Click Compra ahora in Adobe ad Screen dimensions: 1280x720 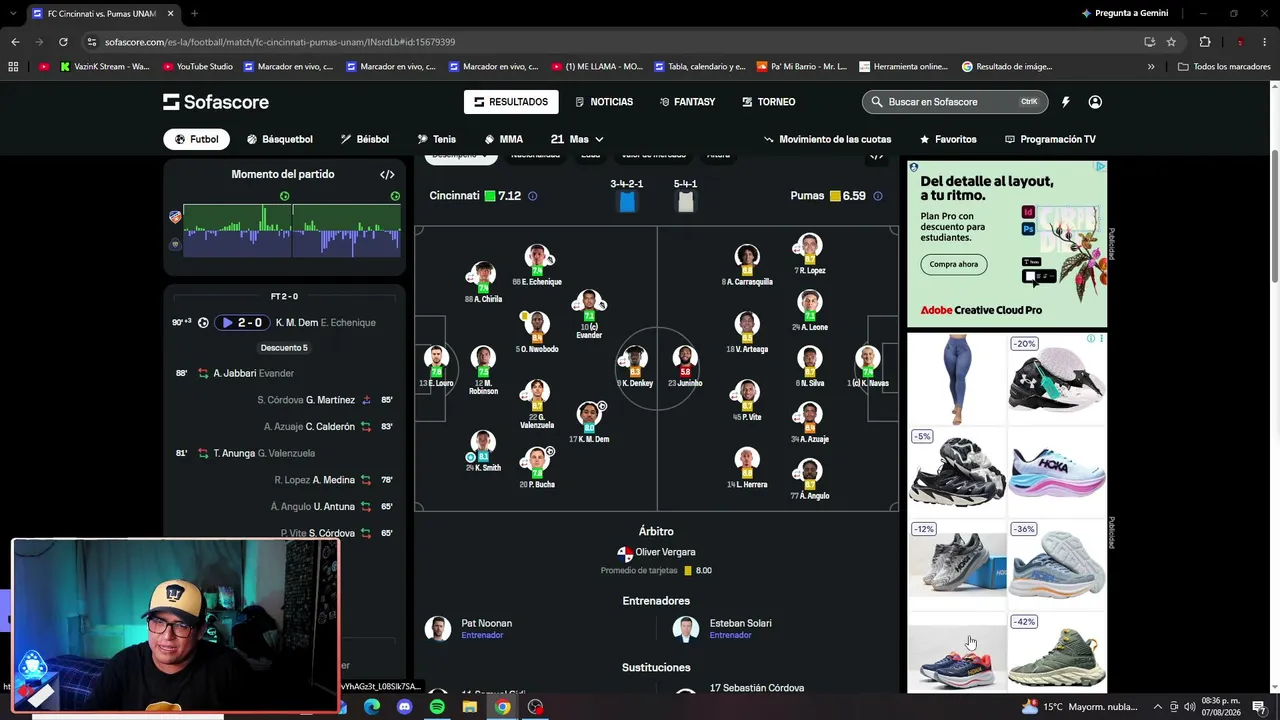954,264
